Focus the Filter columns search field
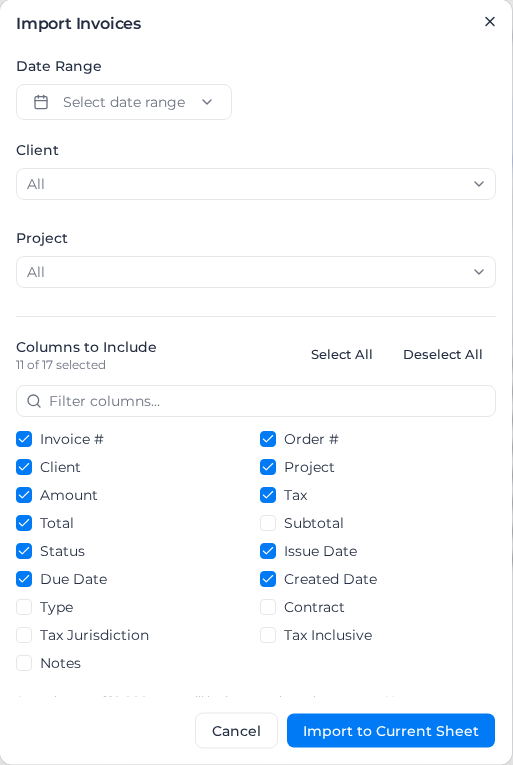The width and height of the screenshot is (513, 765). tap(256, 401)
